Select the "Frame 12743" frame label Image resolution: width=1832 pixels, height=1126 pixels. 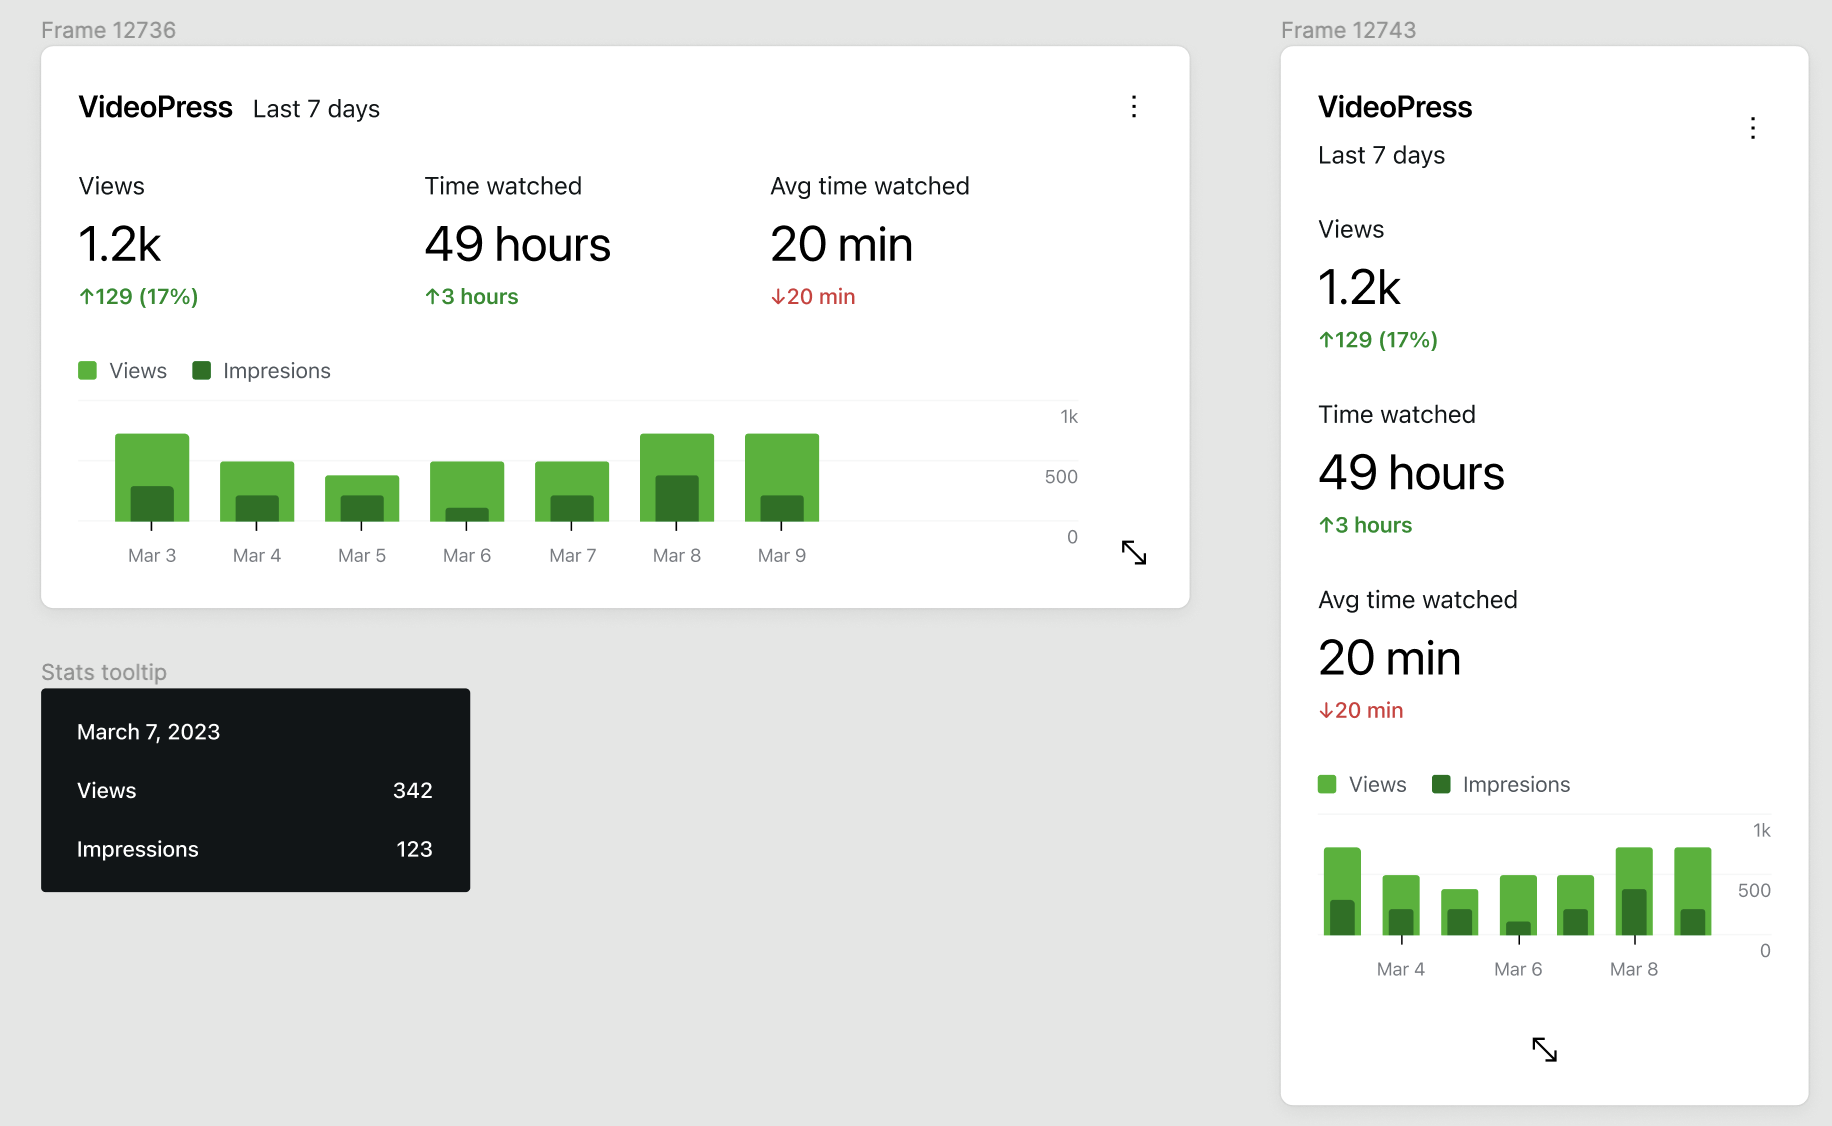(x=1348, y=30)
